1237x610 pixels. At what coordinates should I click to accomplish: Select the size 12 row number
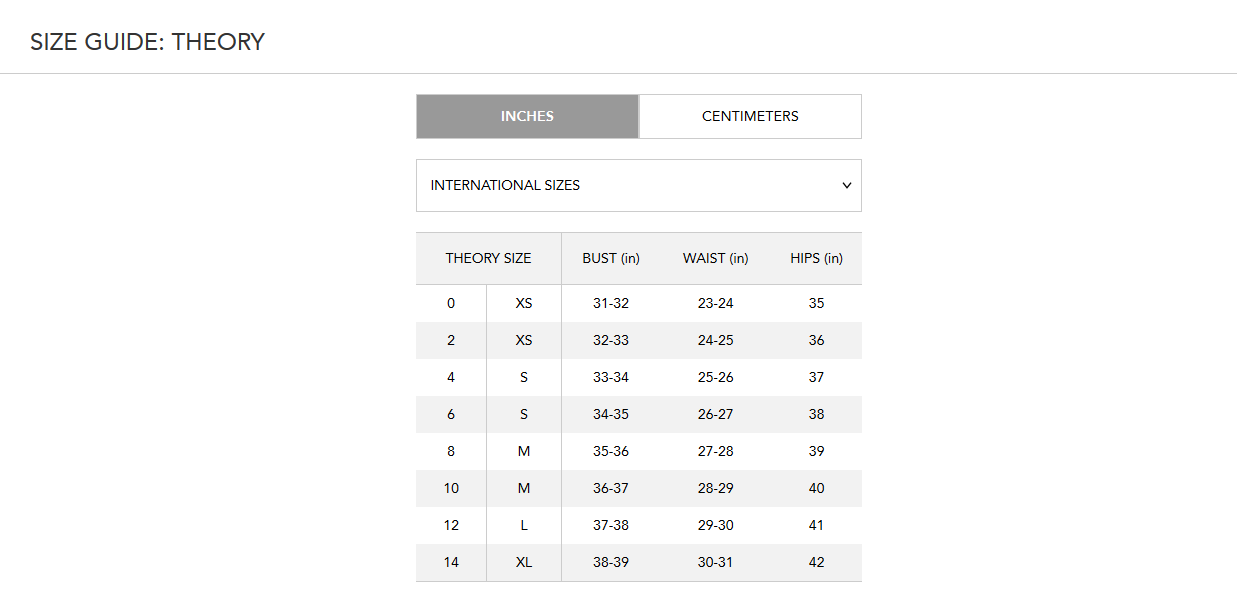point(451,525)
